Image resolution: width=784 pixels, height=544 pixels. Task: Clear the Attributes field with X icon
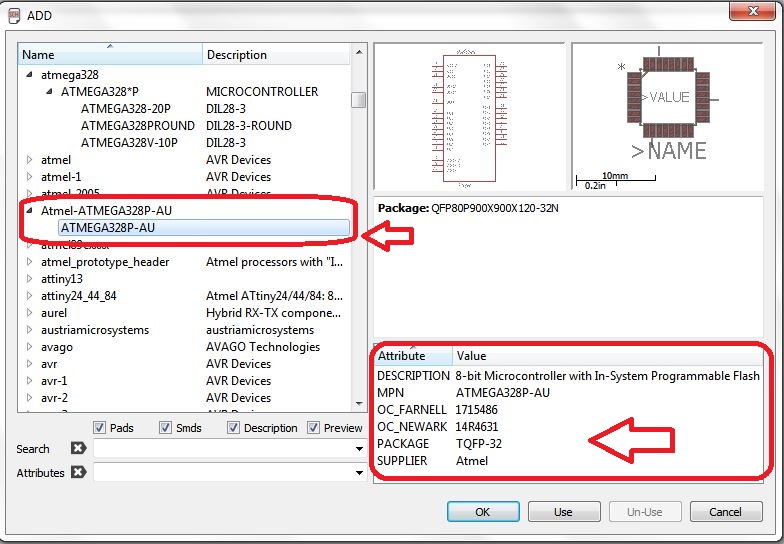click(x=78, y=472)
